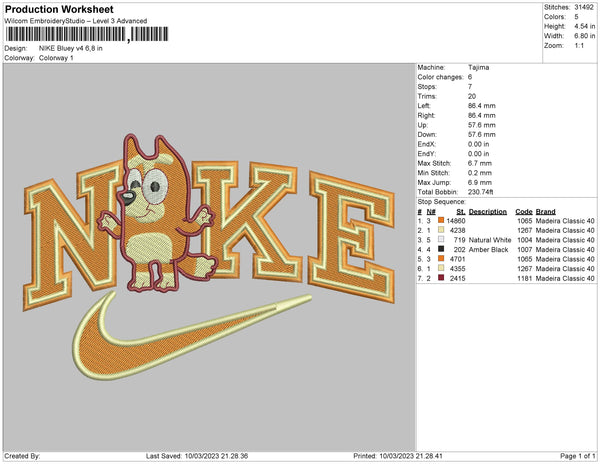Click stitch count '14860' in stop sequence
600x464 pixels.
(456, 221)
